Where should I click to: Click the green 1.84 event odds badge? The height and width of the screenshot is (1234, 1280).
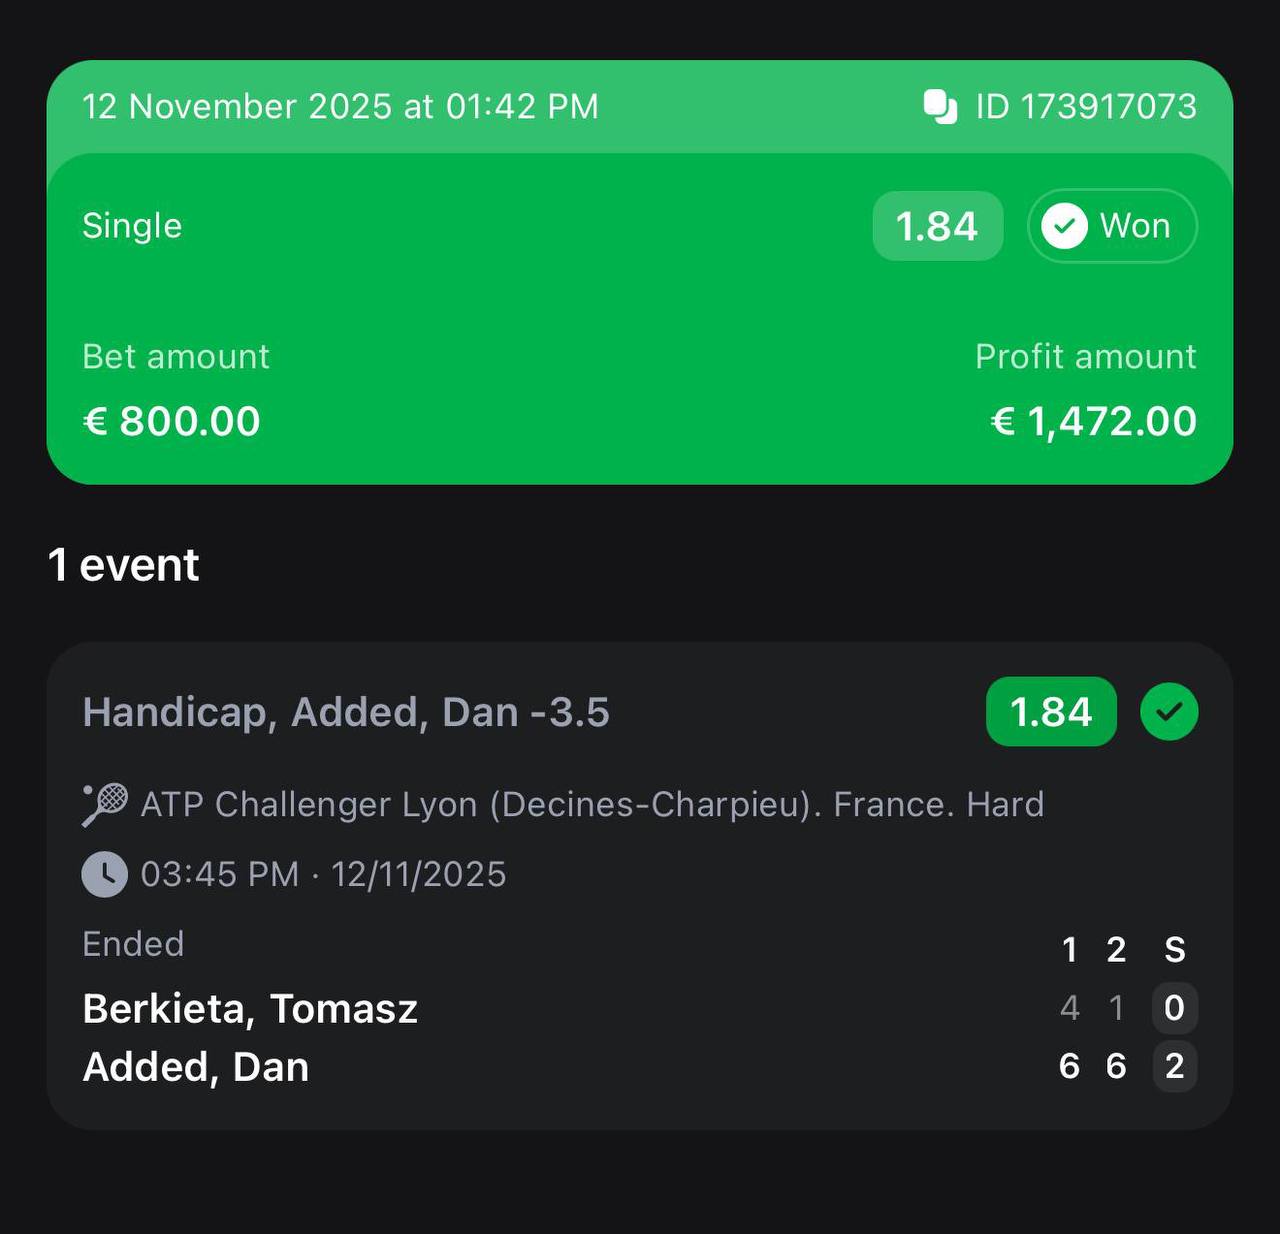(1051, 712)
